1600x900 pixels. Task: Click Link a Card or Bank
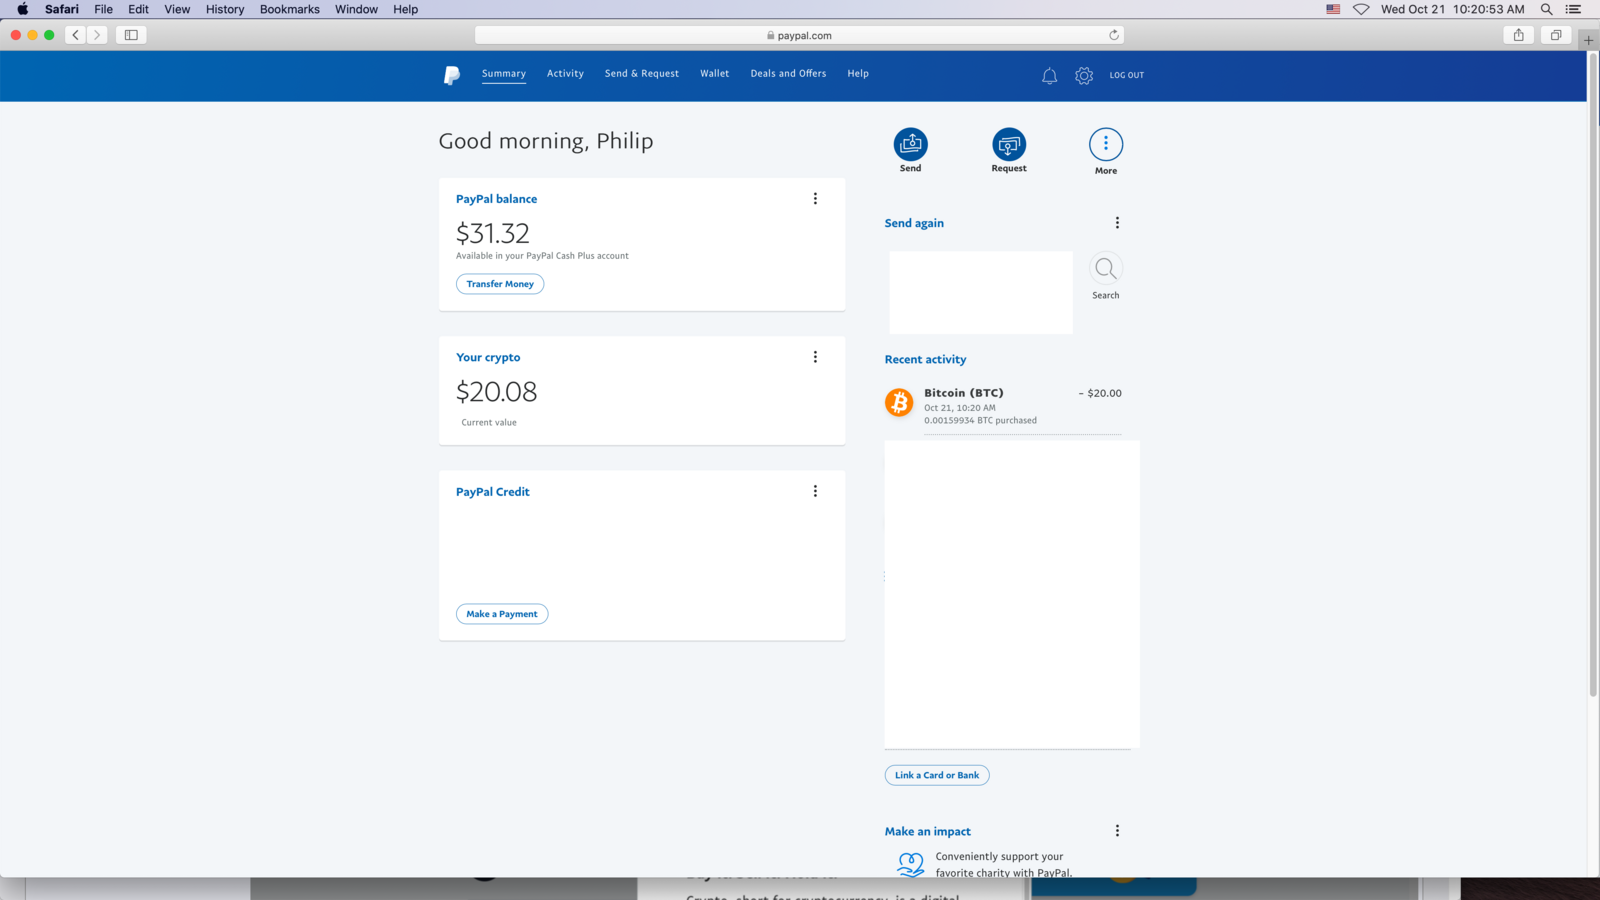click(937, 775)
